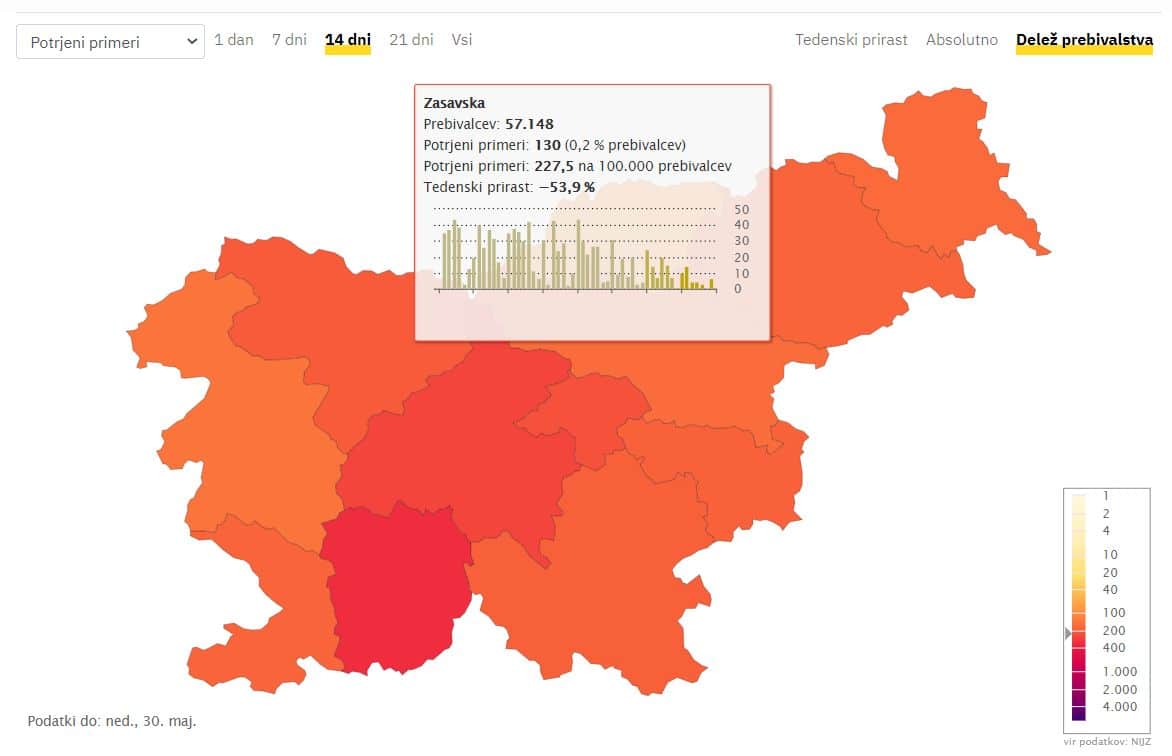Switch to the 7 dni view
1172x756 pixels.
pos(289,40)
